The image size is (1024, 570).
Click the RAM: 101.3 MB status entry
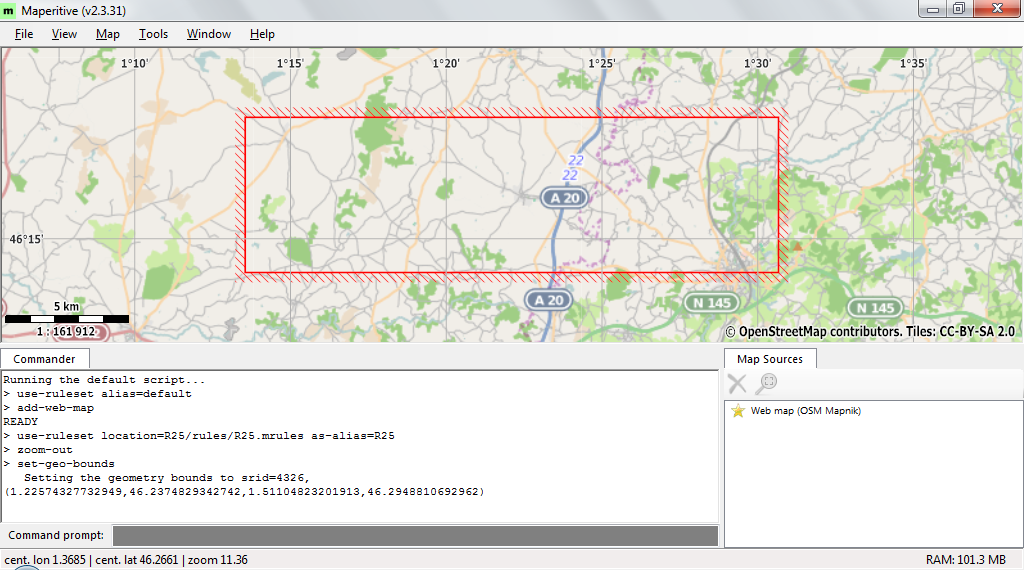(966, 560)
